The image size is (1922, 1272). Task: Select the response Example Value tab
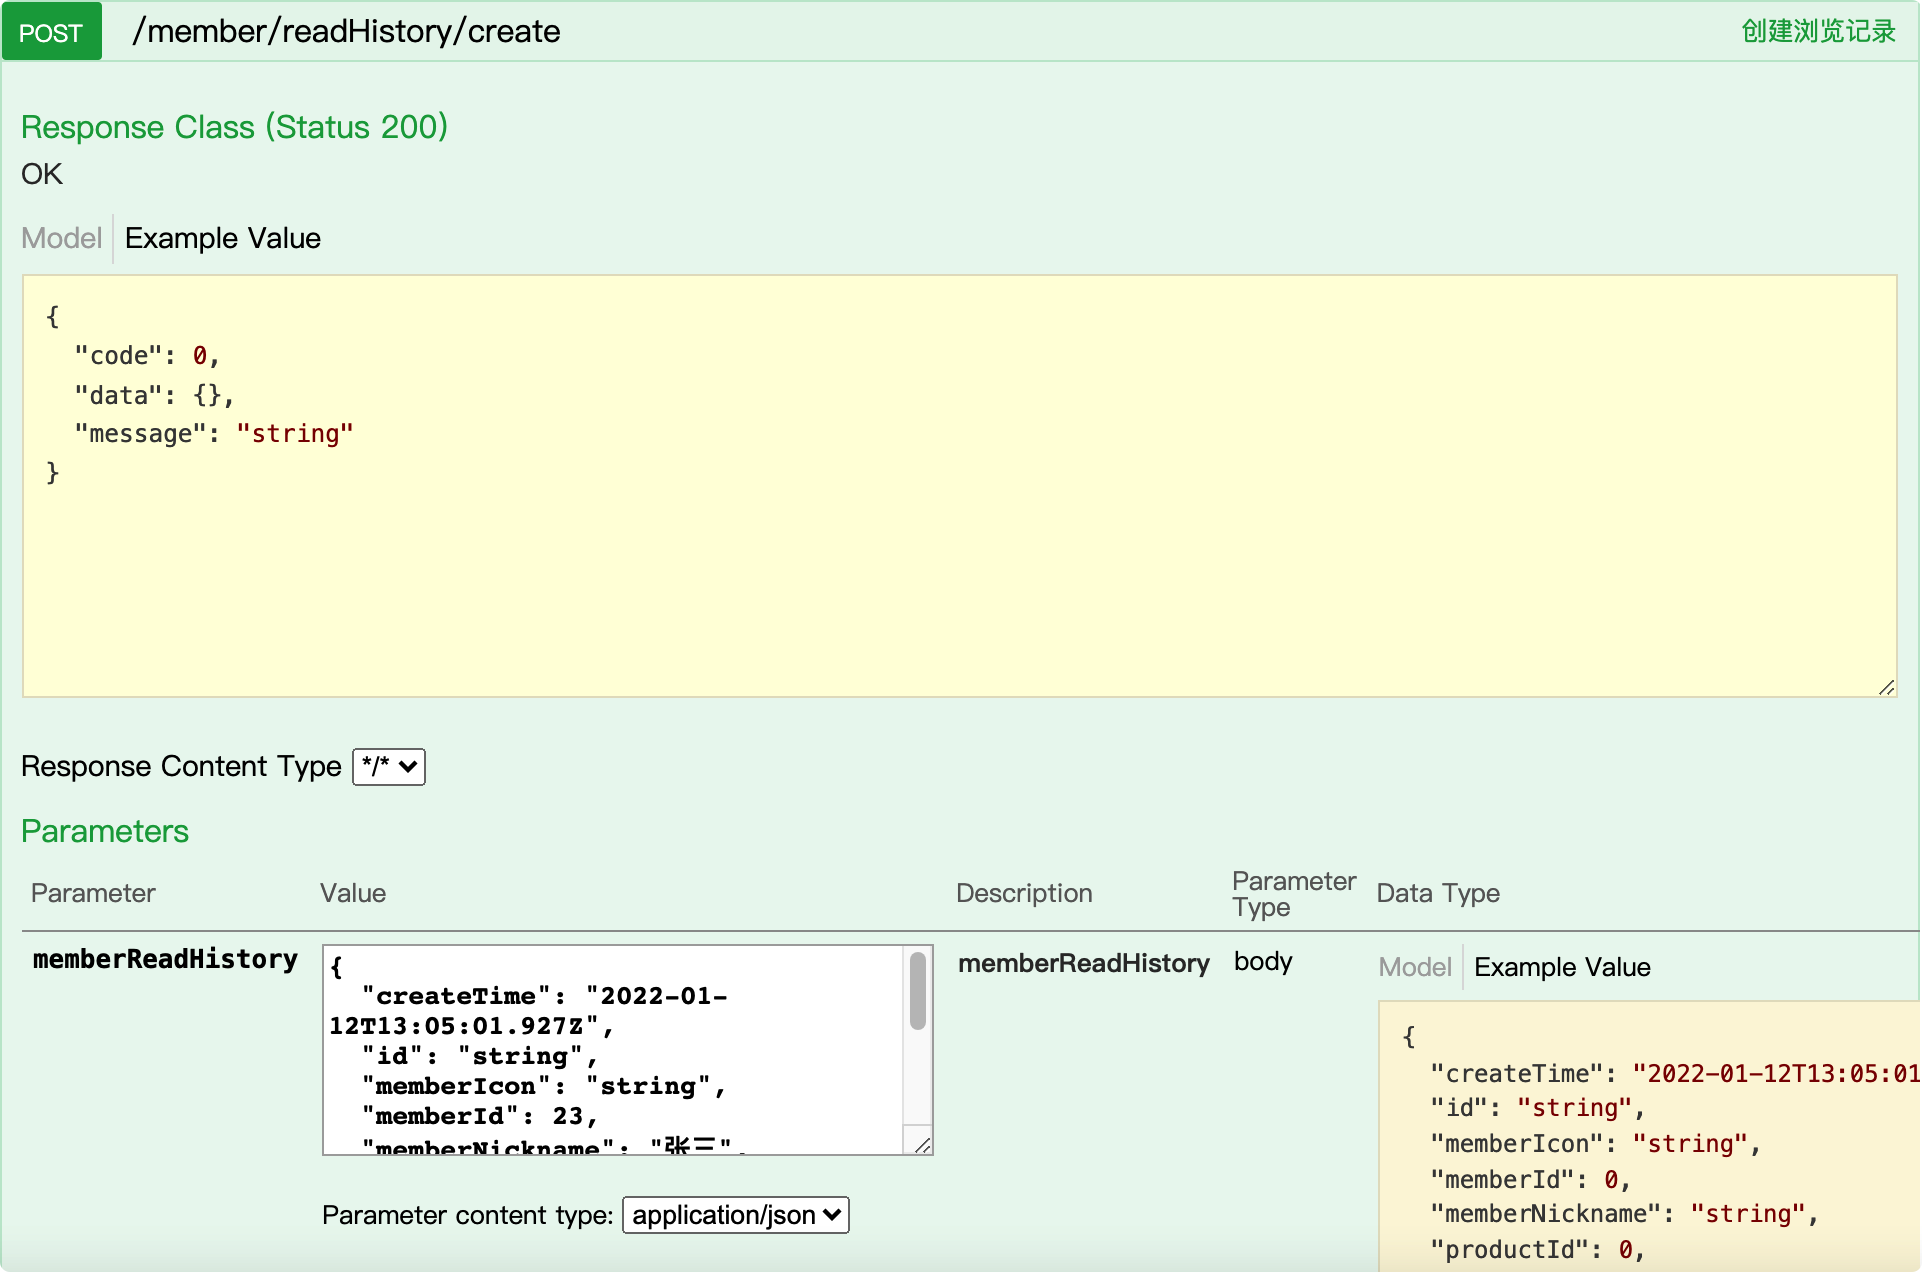coord(222,238)
